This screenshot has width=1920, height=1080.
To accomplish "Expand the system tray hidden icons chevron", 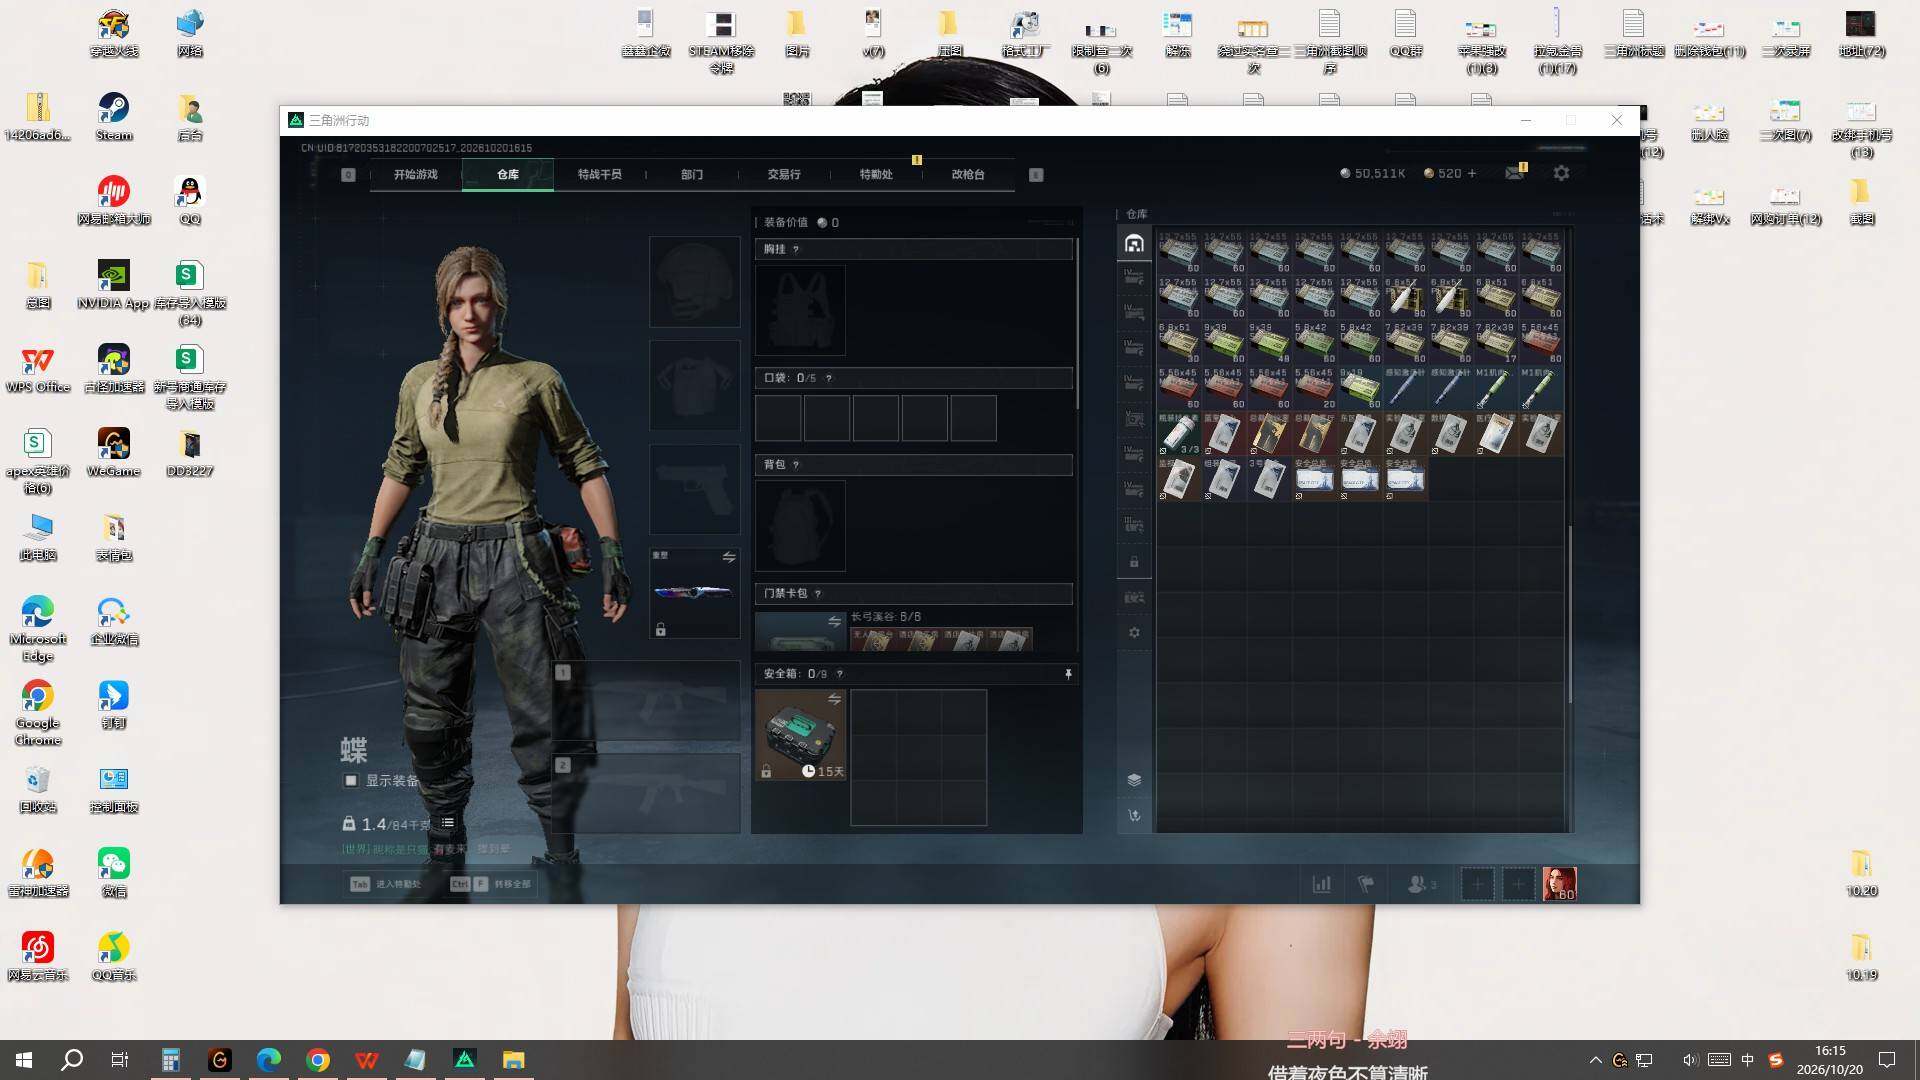I will click(x=1595, y=1060).
